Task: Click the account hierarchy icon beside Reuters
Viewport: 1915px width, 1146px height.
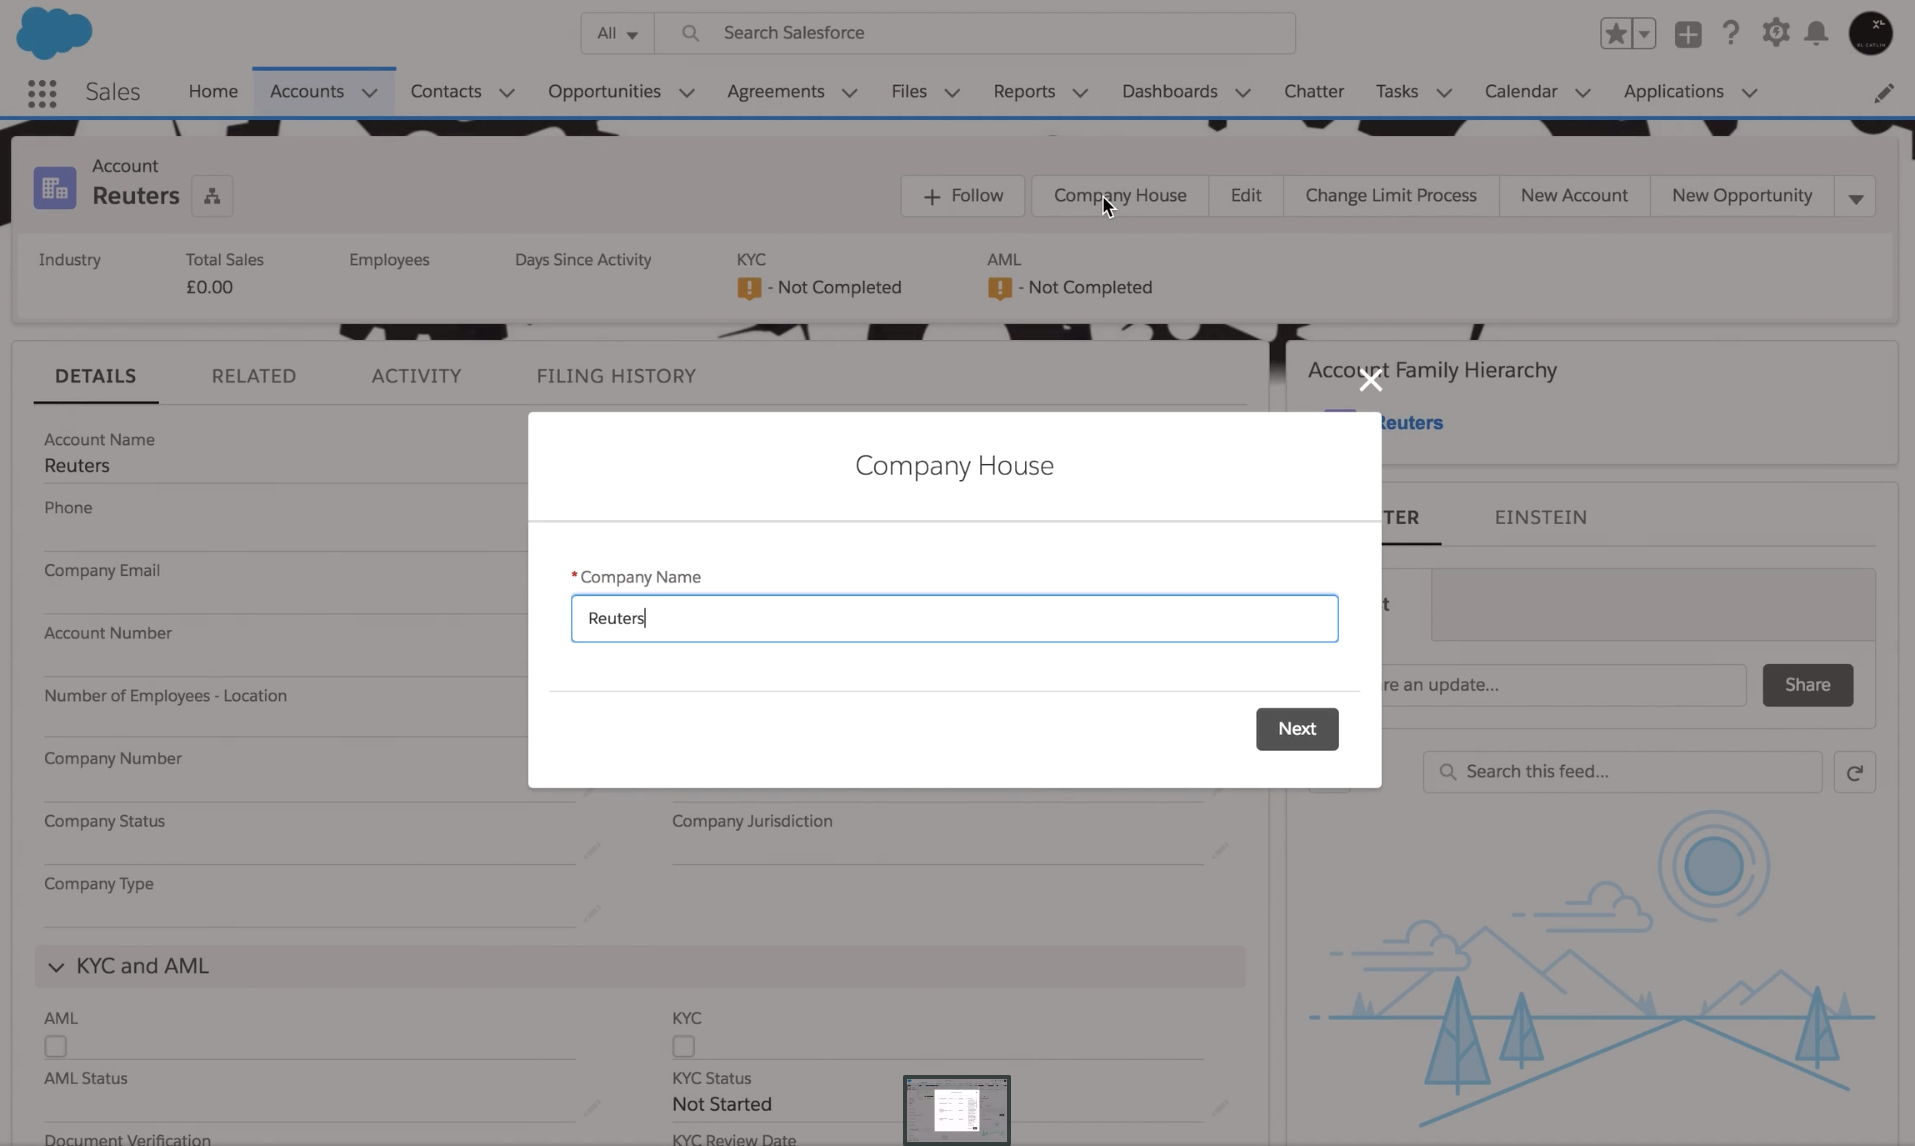Action: (212, 196)
